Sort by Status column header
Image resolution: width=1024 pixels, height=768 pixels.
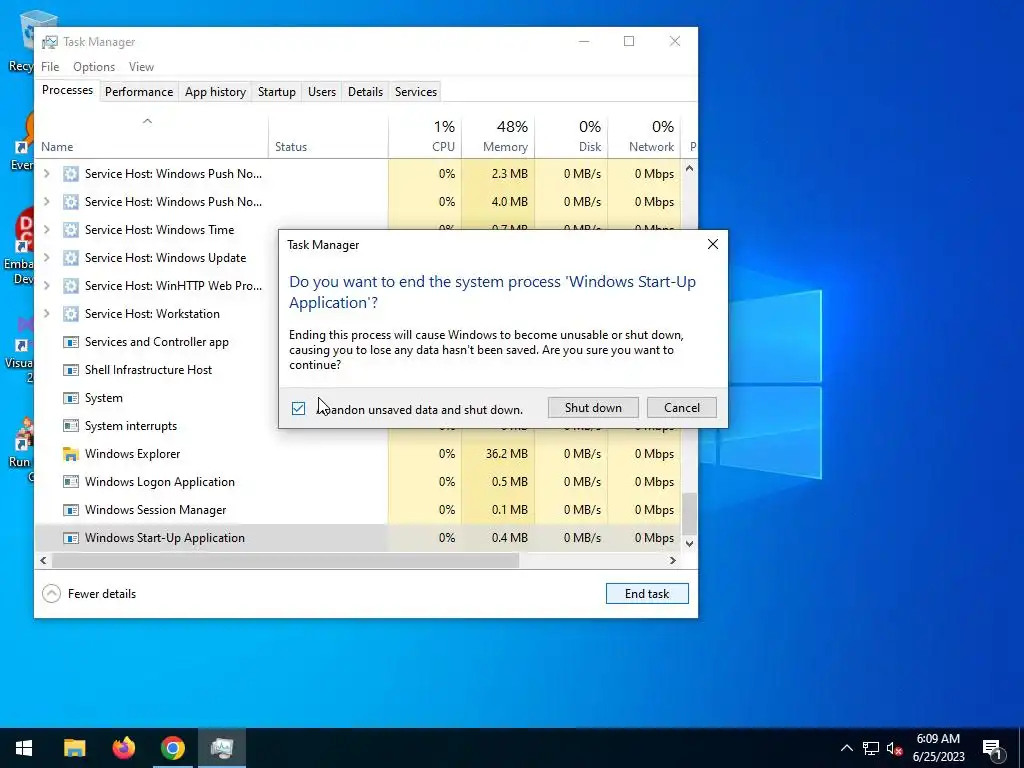[328, 136]
